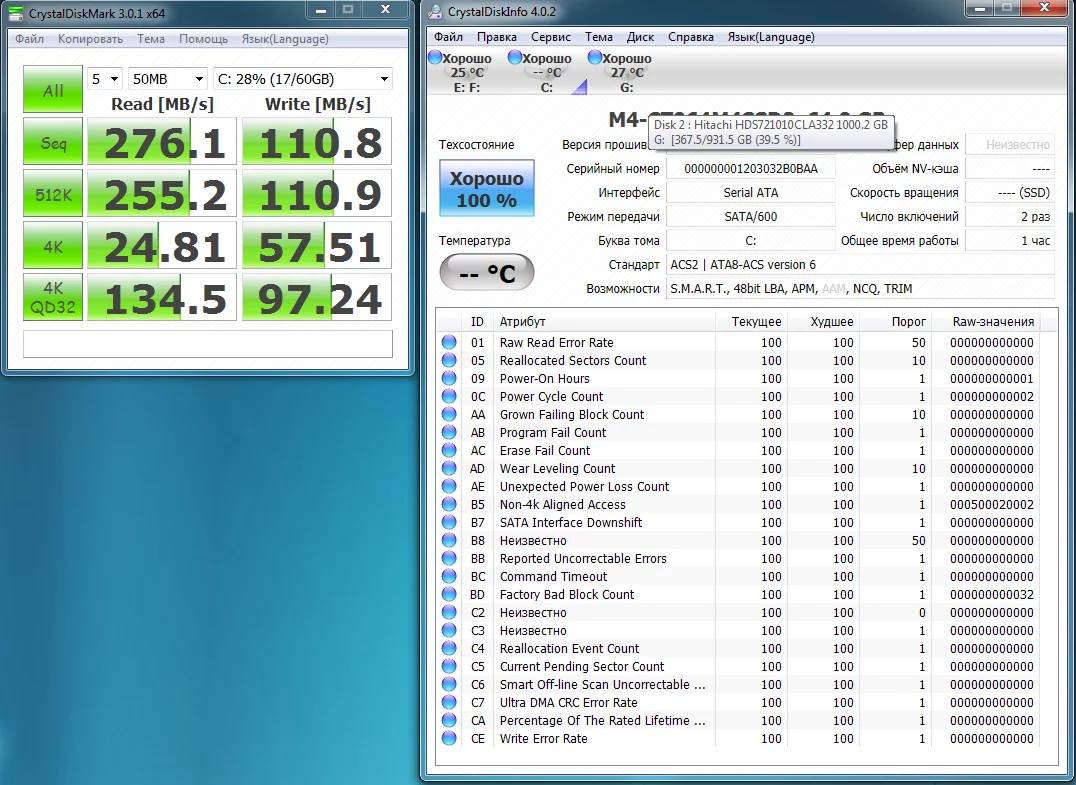Image resolution: width=1076 pixels, height=785 pixels.
Task: Click the CrystalDiskMark app icon in title bar
Action: coord(15,12)
